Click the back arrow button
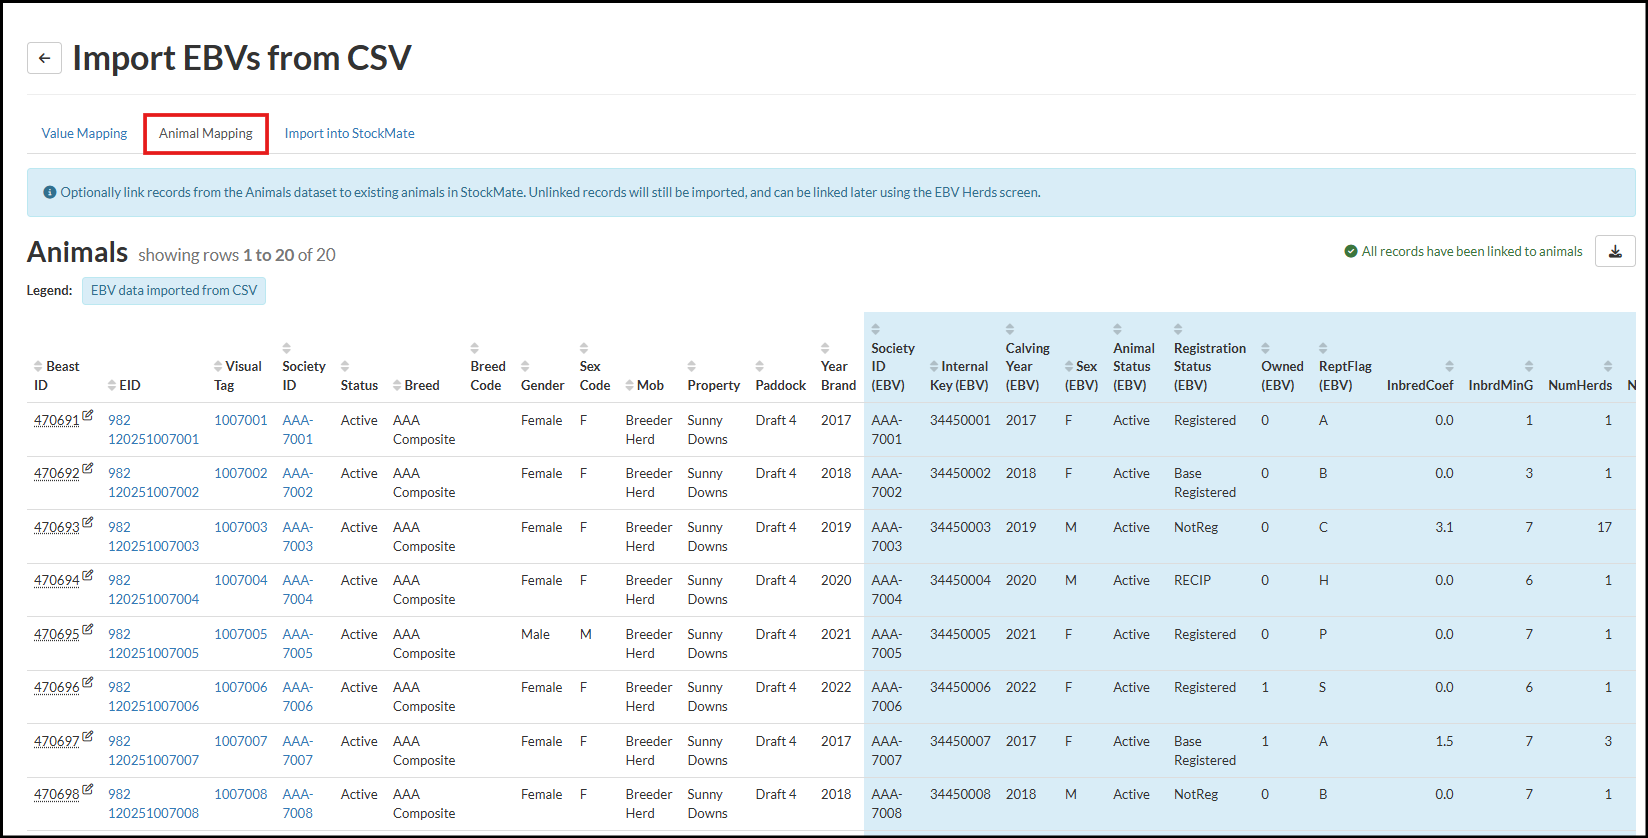1648x838 pixels. (x=44, y=58)
